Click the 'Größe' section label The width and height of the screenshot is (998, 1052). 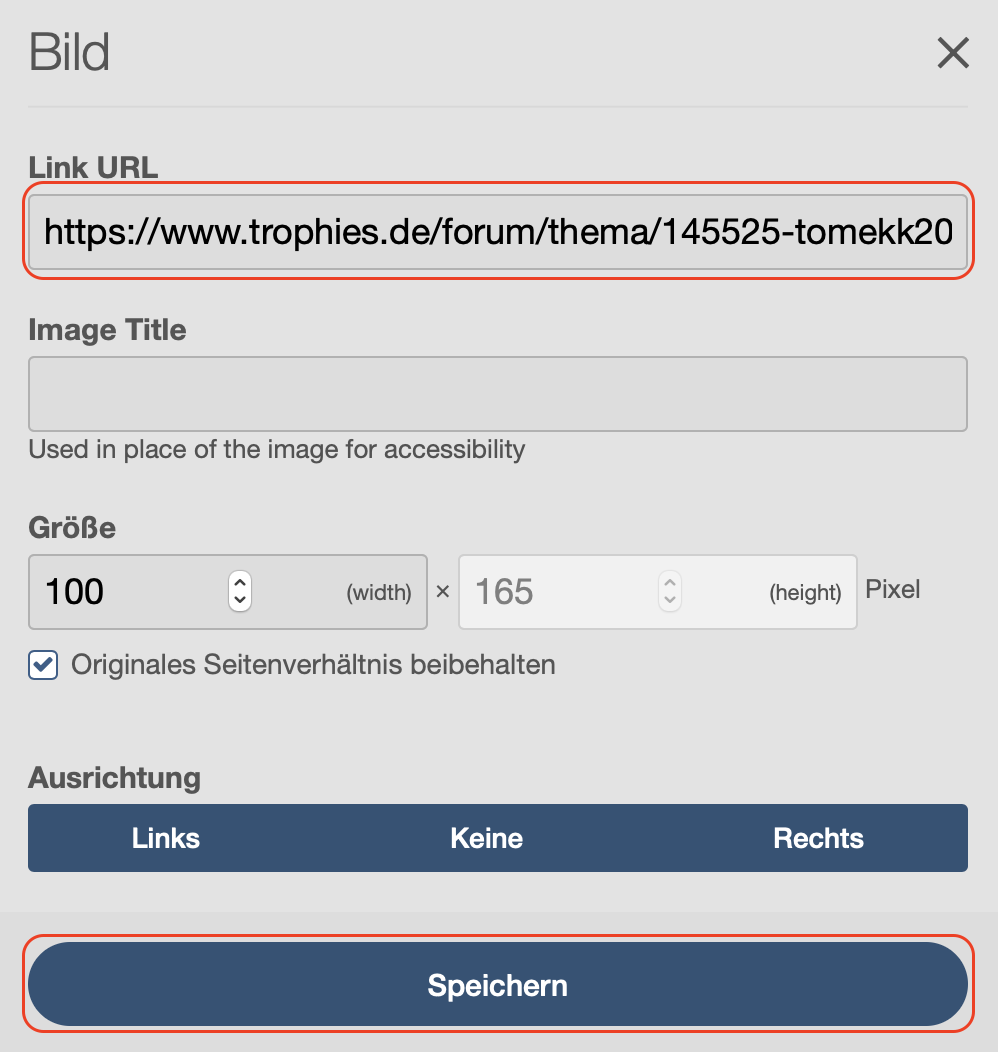(72, 527)
